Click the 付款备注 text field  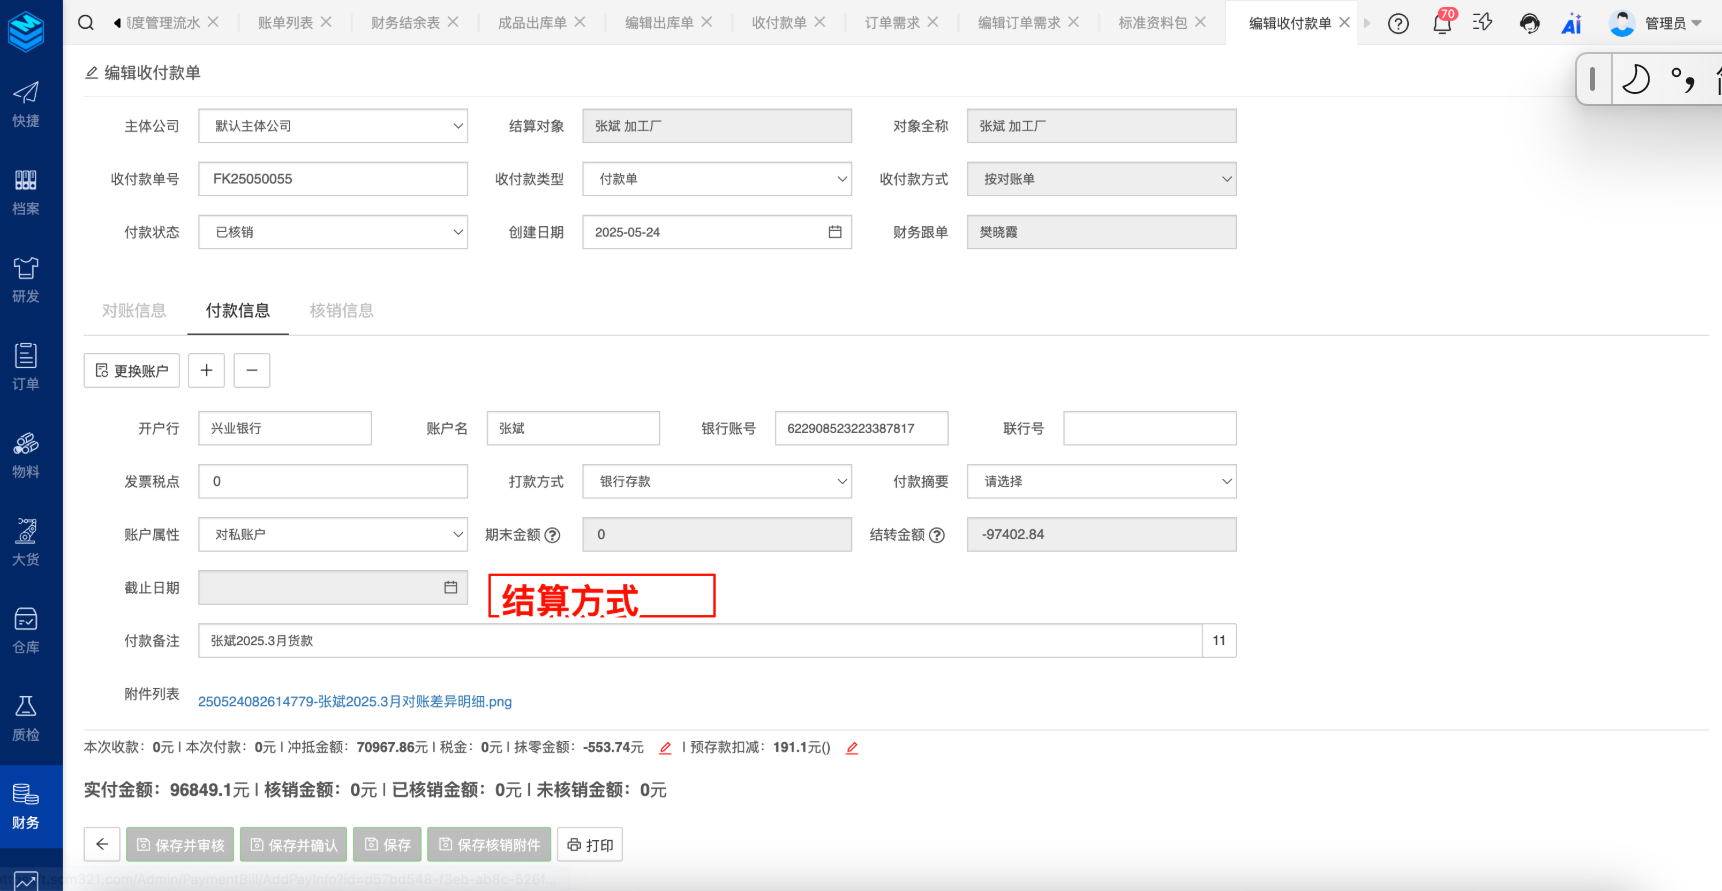coord(700,640)
